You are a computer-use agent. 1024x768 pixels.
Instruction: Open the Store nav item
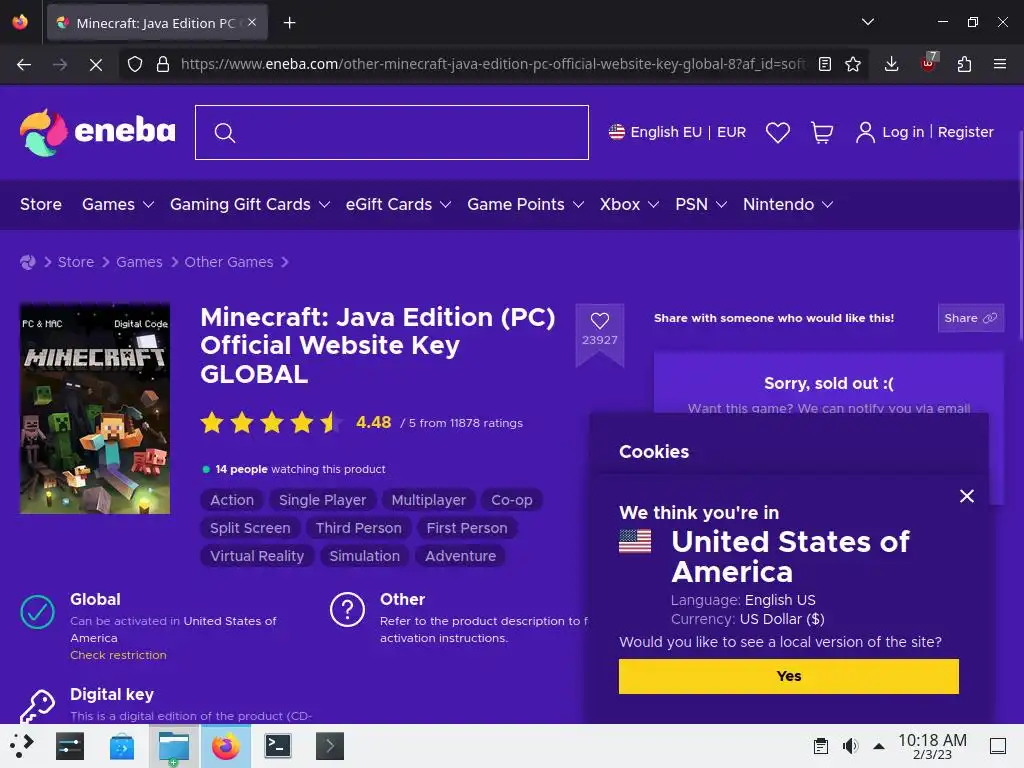click(x=40, y=204)
